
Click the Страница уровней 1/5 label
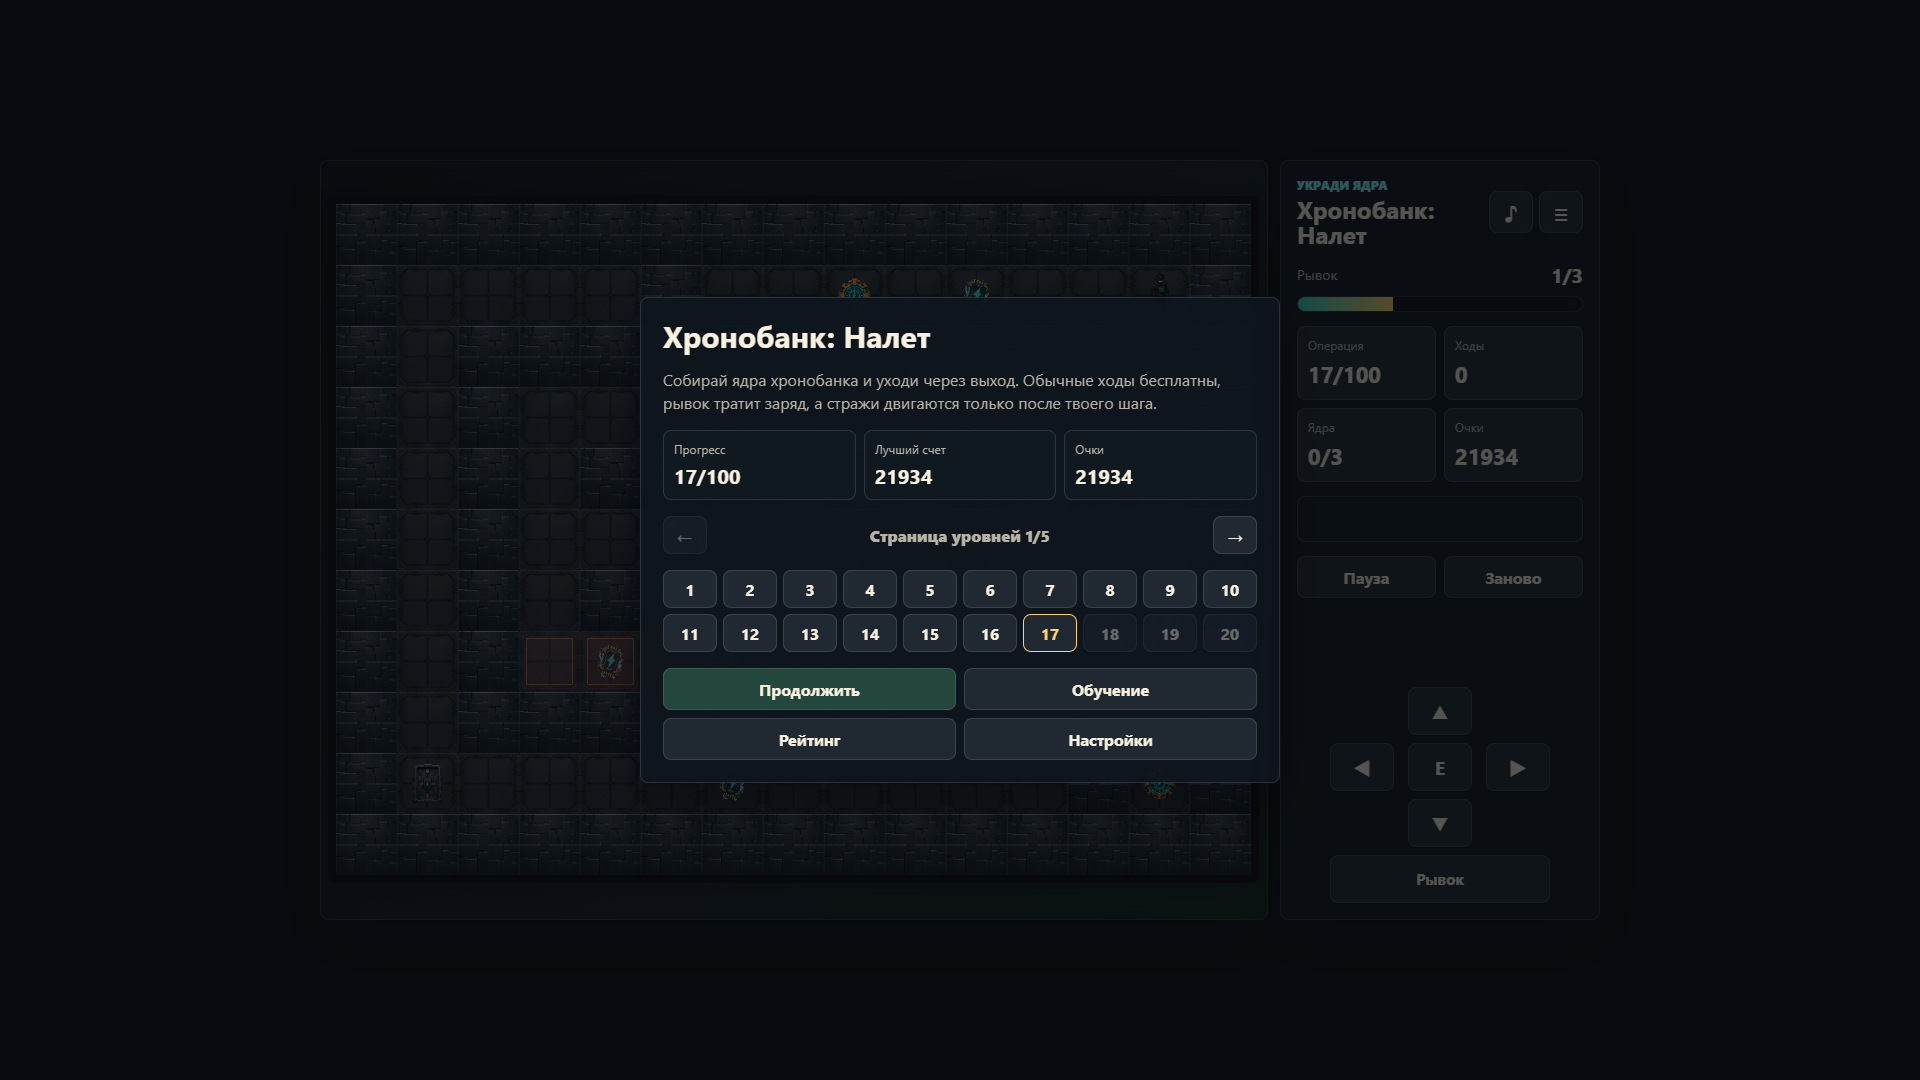click(959, 537)
